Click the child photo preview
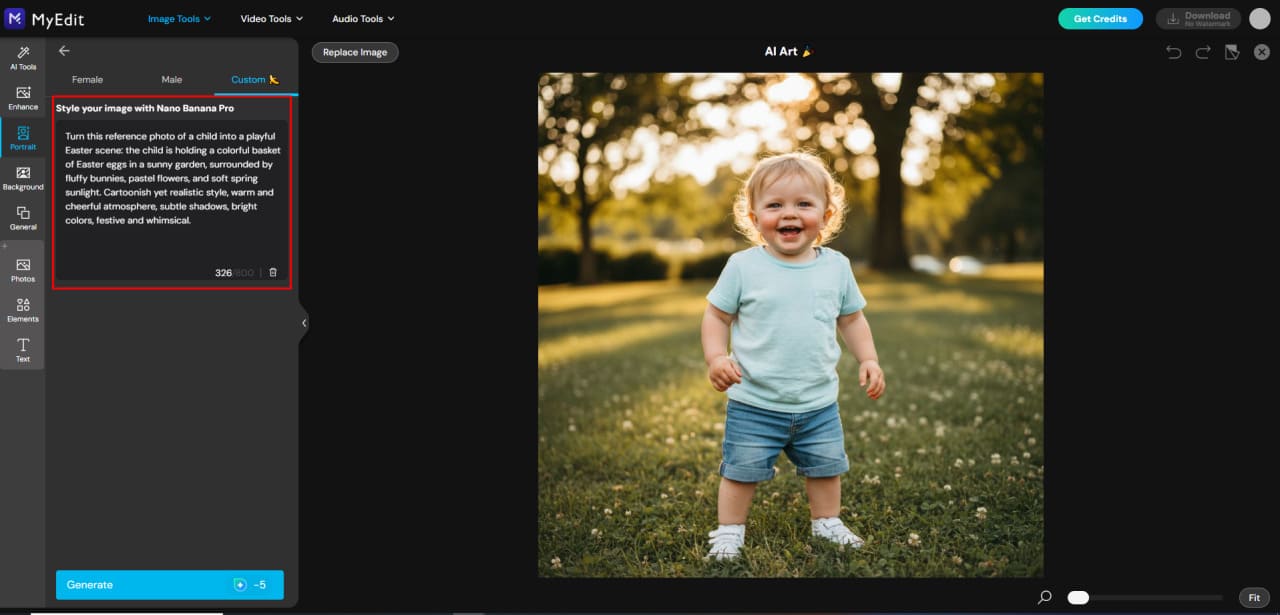The height and width of the screenshot is (615, 1280). 790,324
